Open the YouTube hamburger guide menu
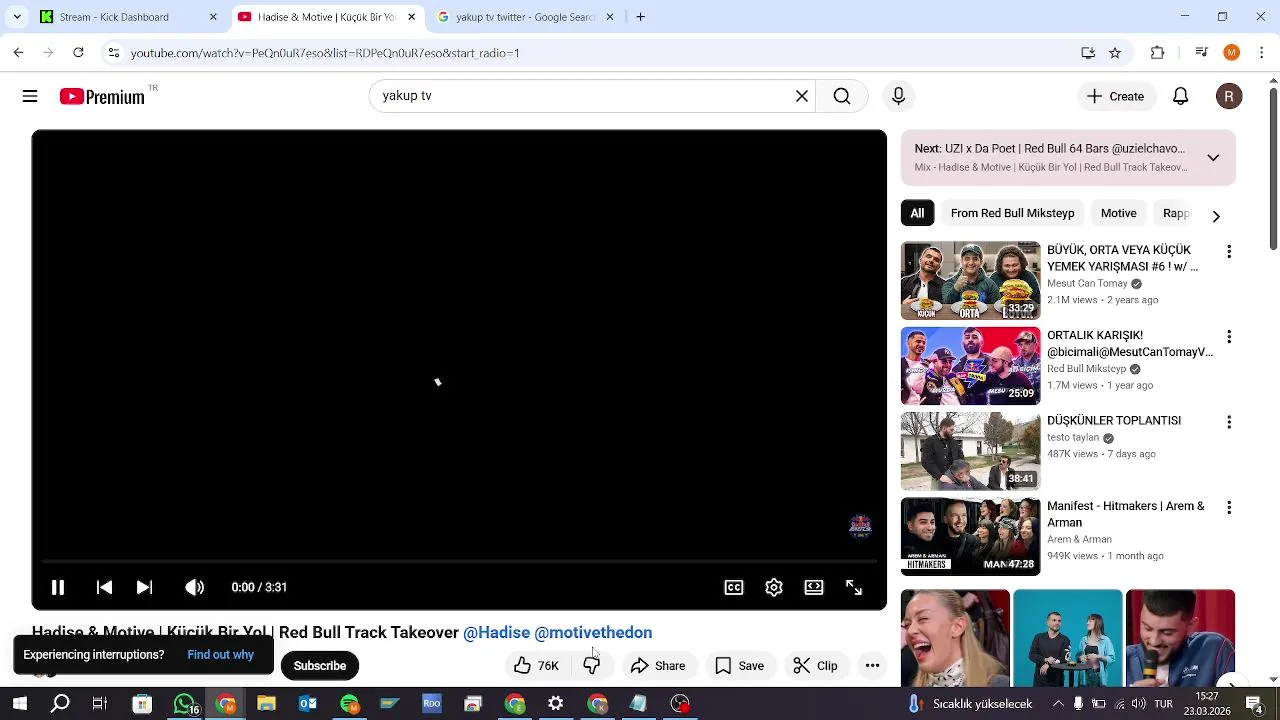The height and width of the screenshot is (720, 1280). [30, 96]
